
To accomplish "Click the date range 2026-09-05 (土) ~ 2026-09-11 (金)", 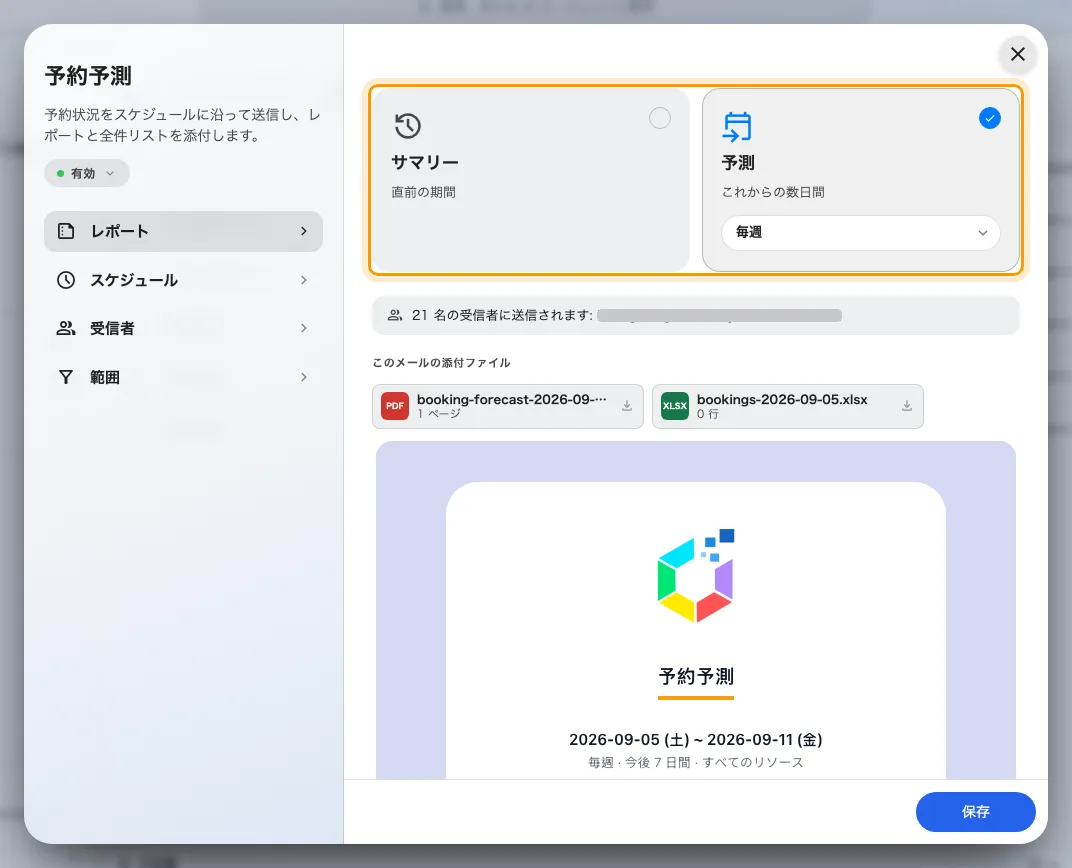I will 696,740.
